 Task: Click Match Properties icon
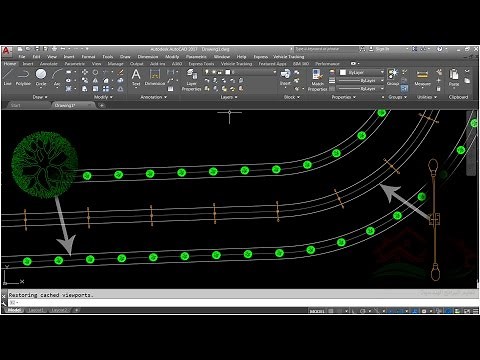(x=317, y=79)
